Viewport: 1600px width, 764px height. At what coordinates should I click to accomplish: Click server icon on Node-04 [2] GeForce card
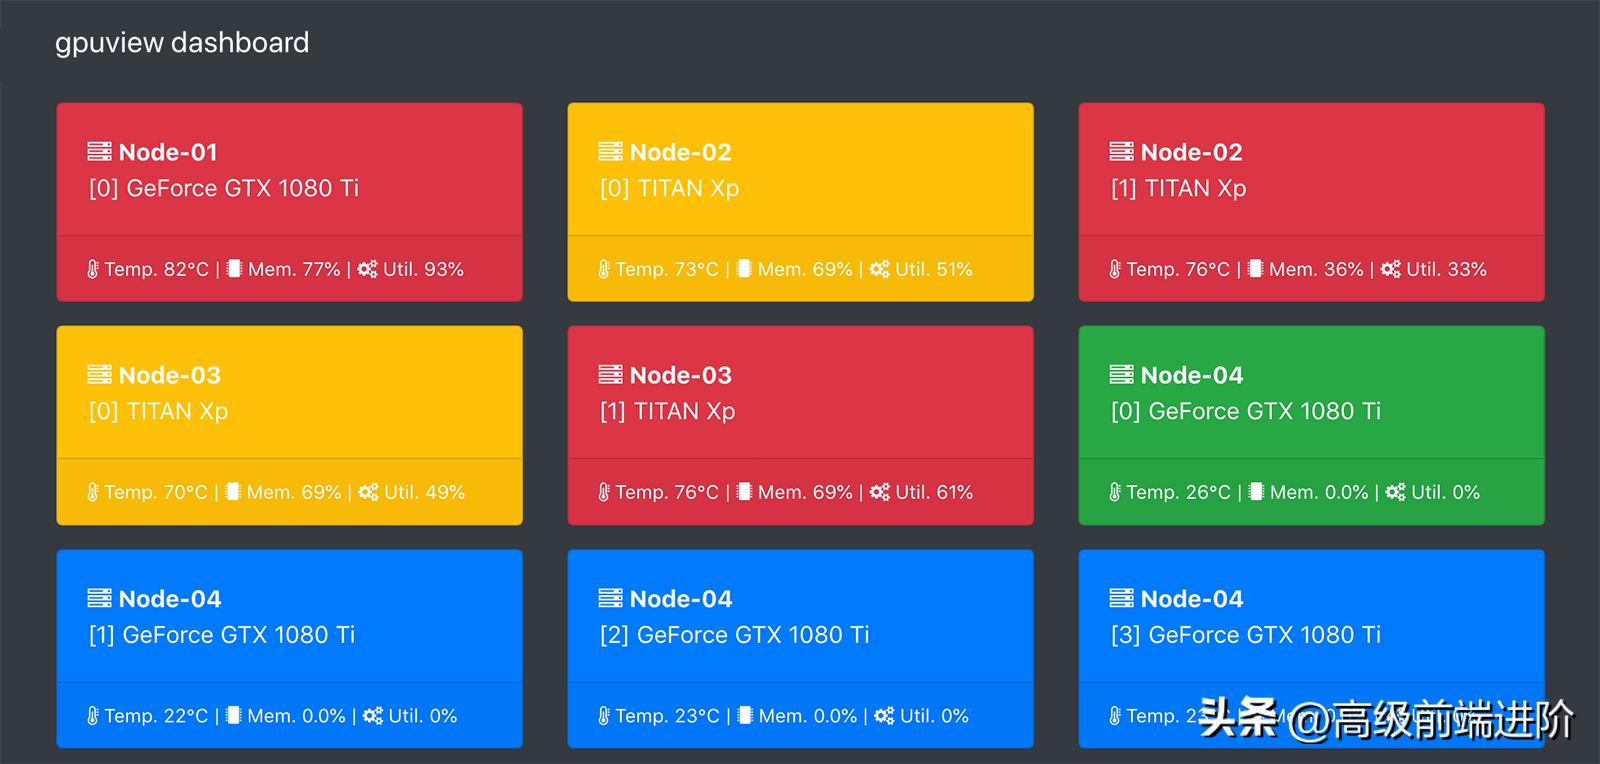click(611, 599)
